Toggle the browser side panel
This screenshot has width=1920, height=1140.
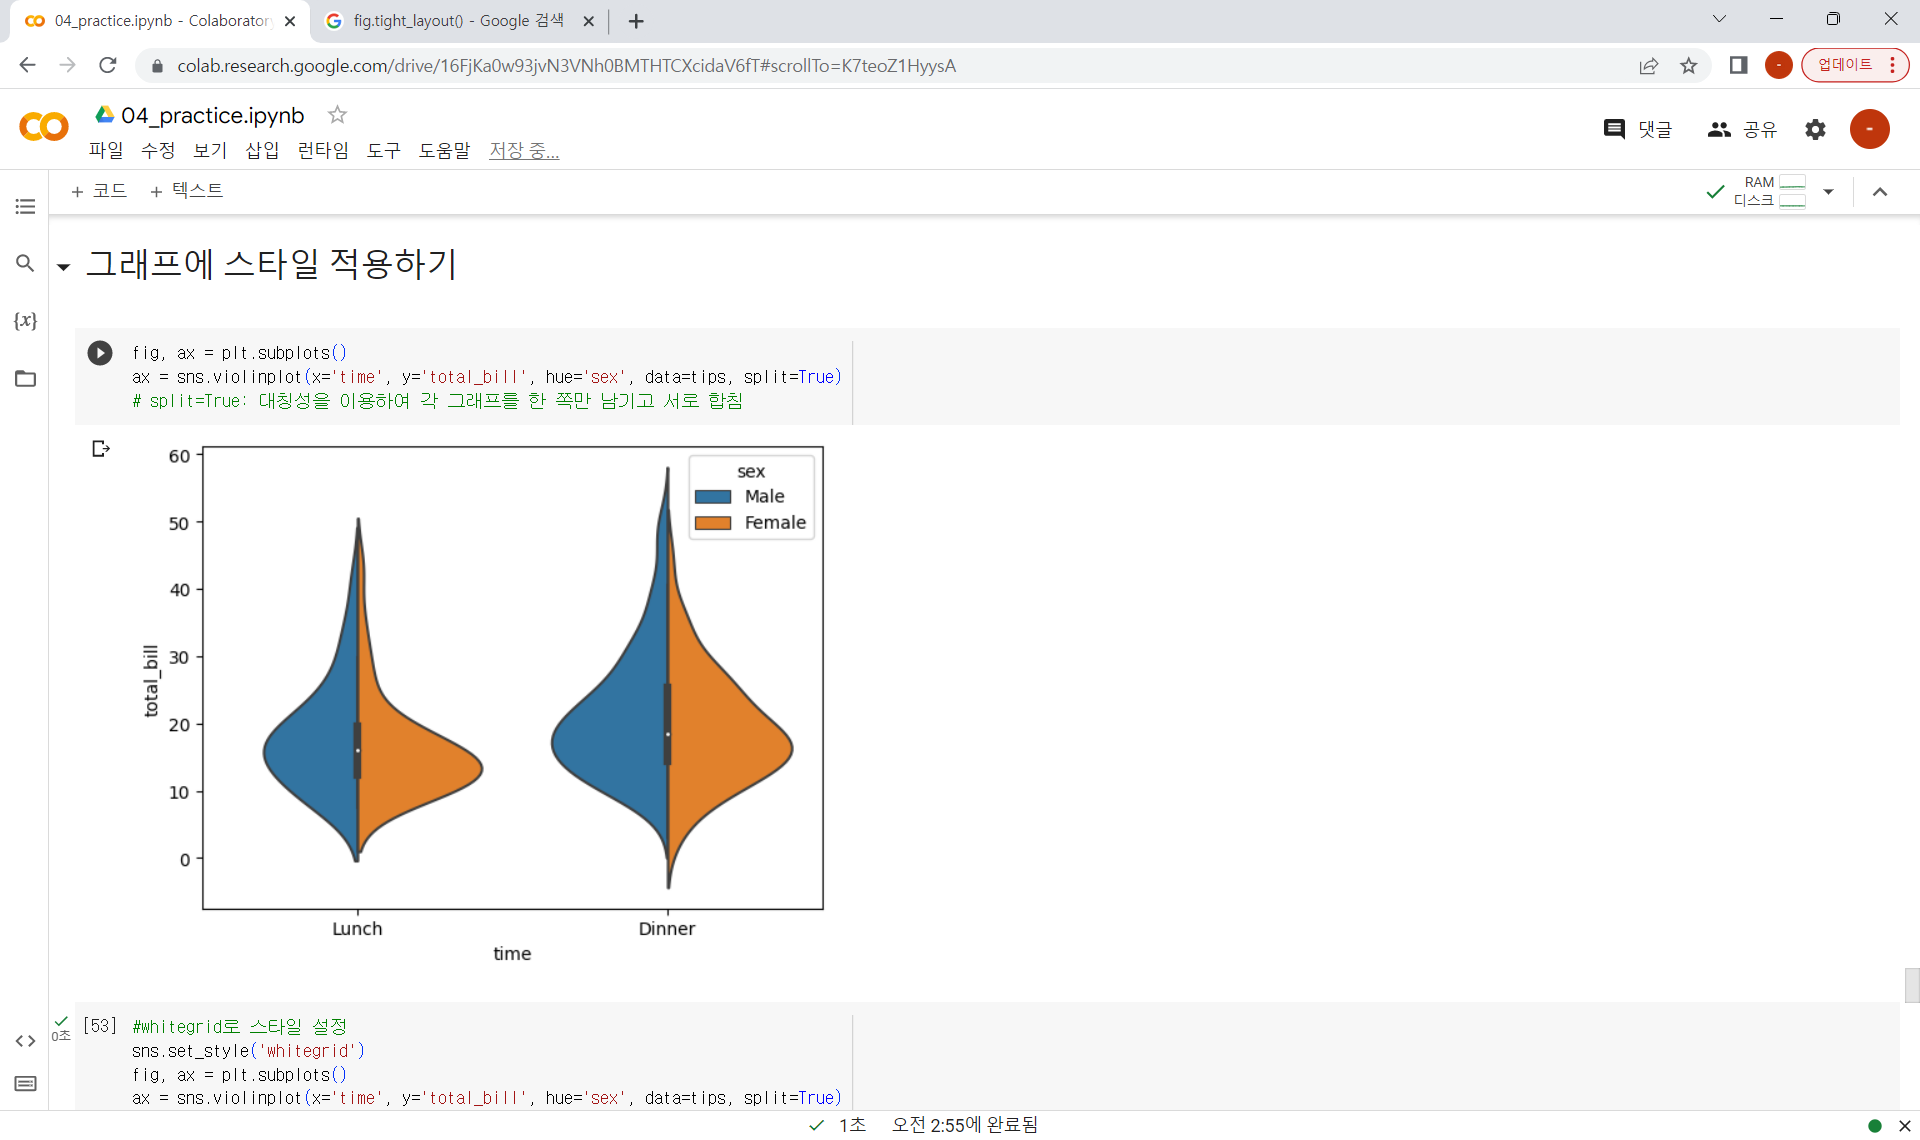(1738, 66)
